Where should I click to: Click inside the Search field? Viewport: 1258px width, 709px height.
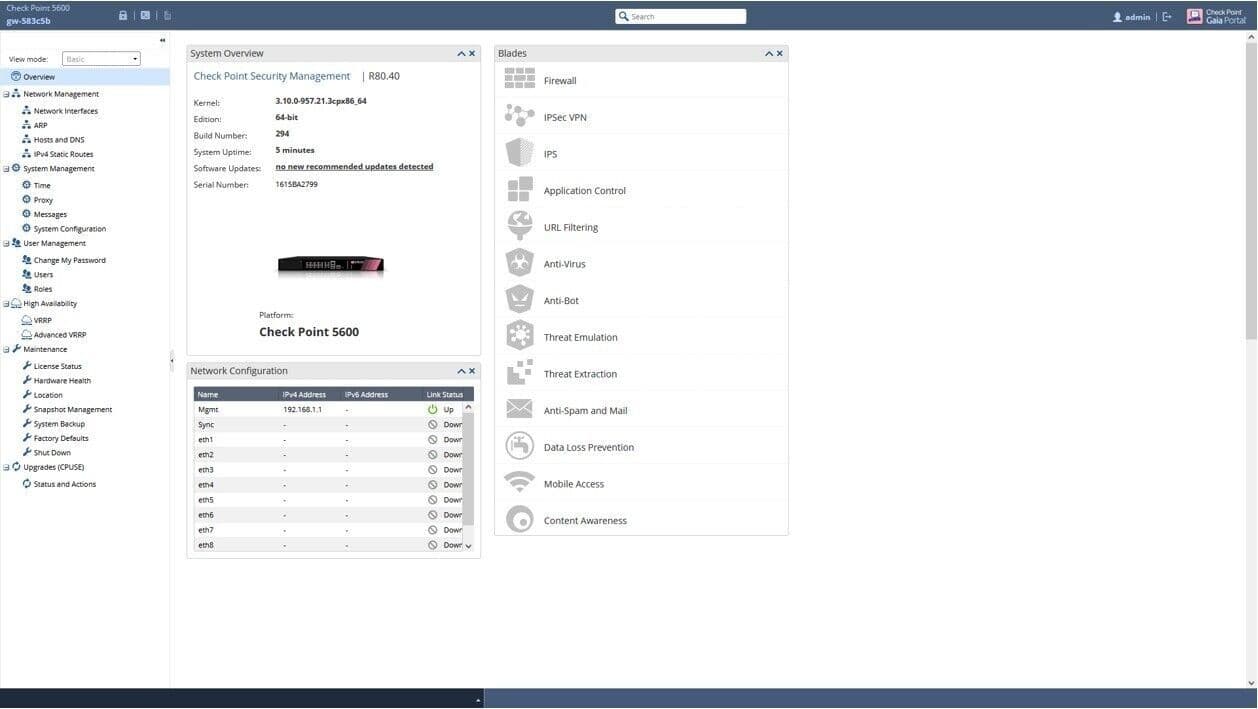tap(682, 15)
